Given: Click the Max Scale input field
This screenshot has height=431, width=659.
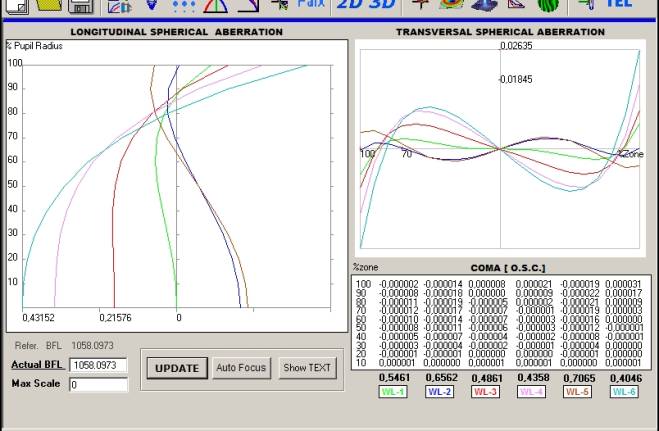Looking at the screenshot, I should [x=98, y=384].
